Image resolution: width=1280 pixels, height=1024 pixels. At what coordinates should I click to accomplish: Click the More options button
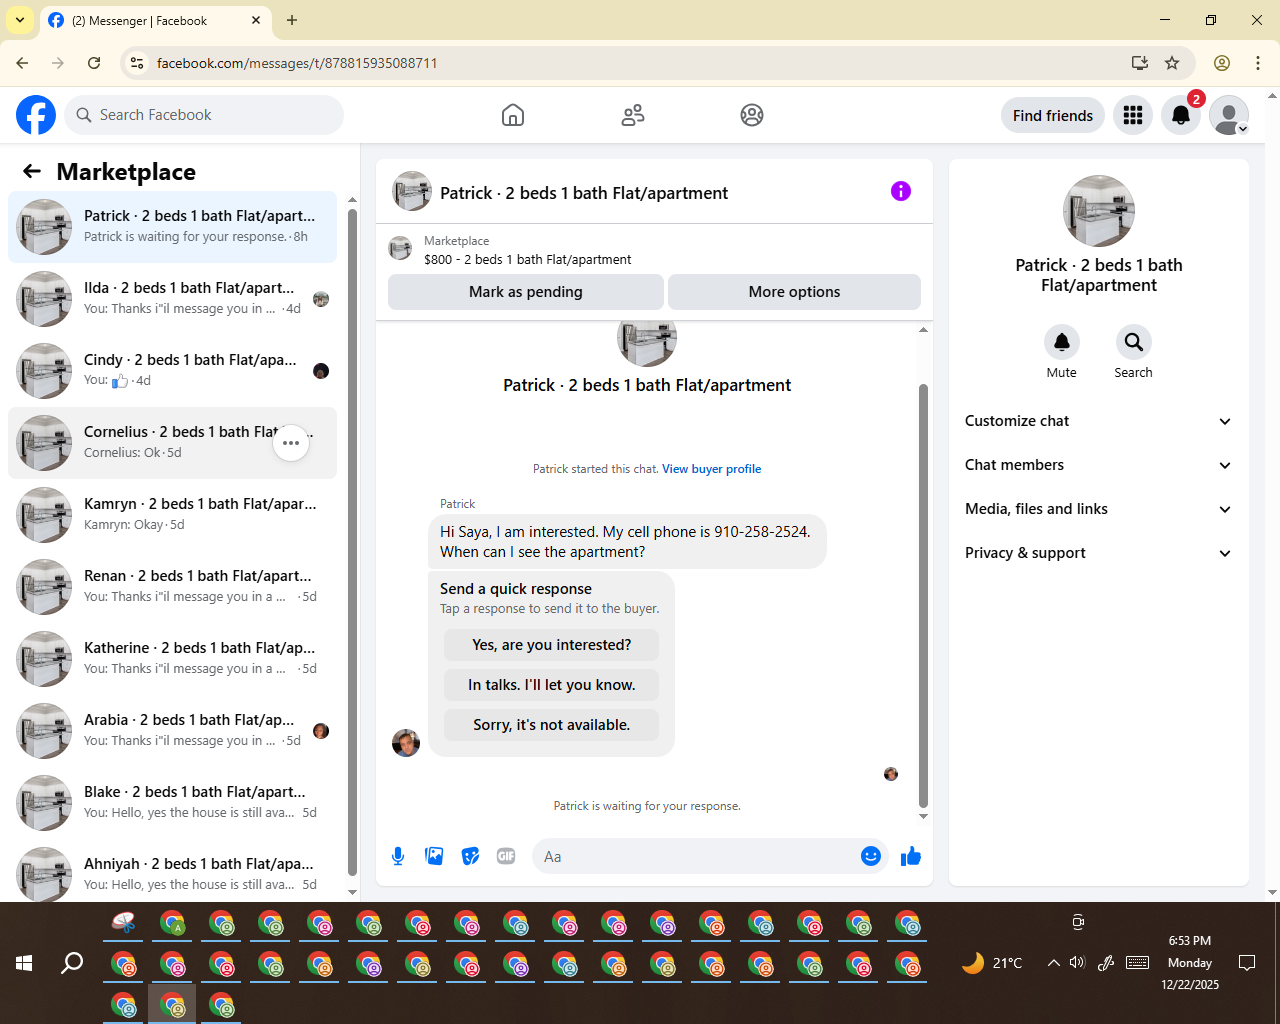[x=794, y=292]
